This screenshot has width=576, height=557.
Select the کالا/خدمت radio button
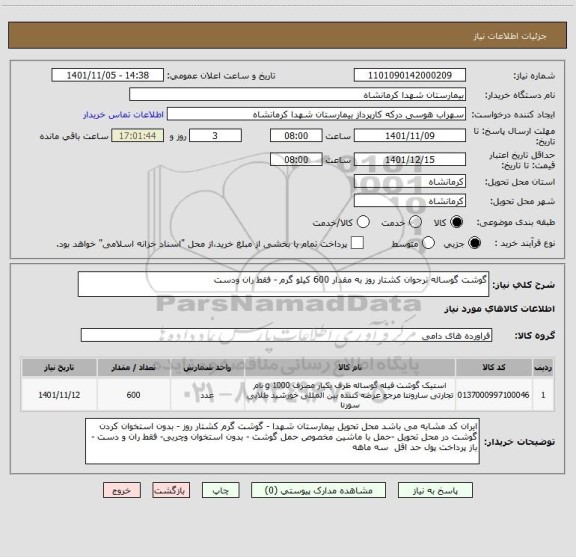363,222
